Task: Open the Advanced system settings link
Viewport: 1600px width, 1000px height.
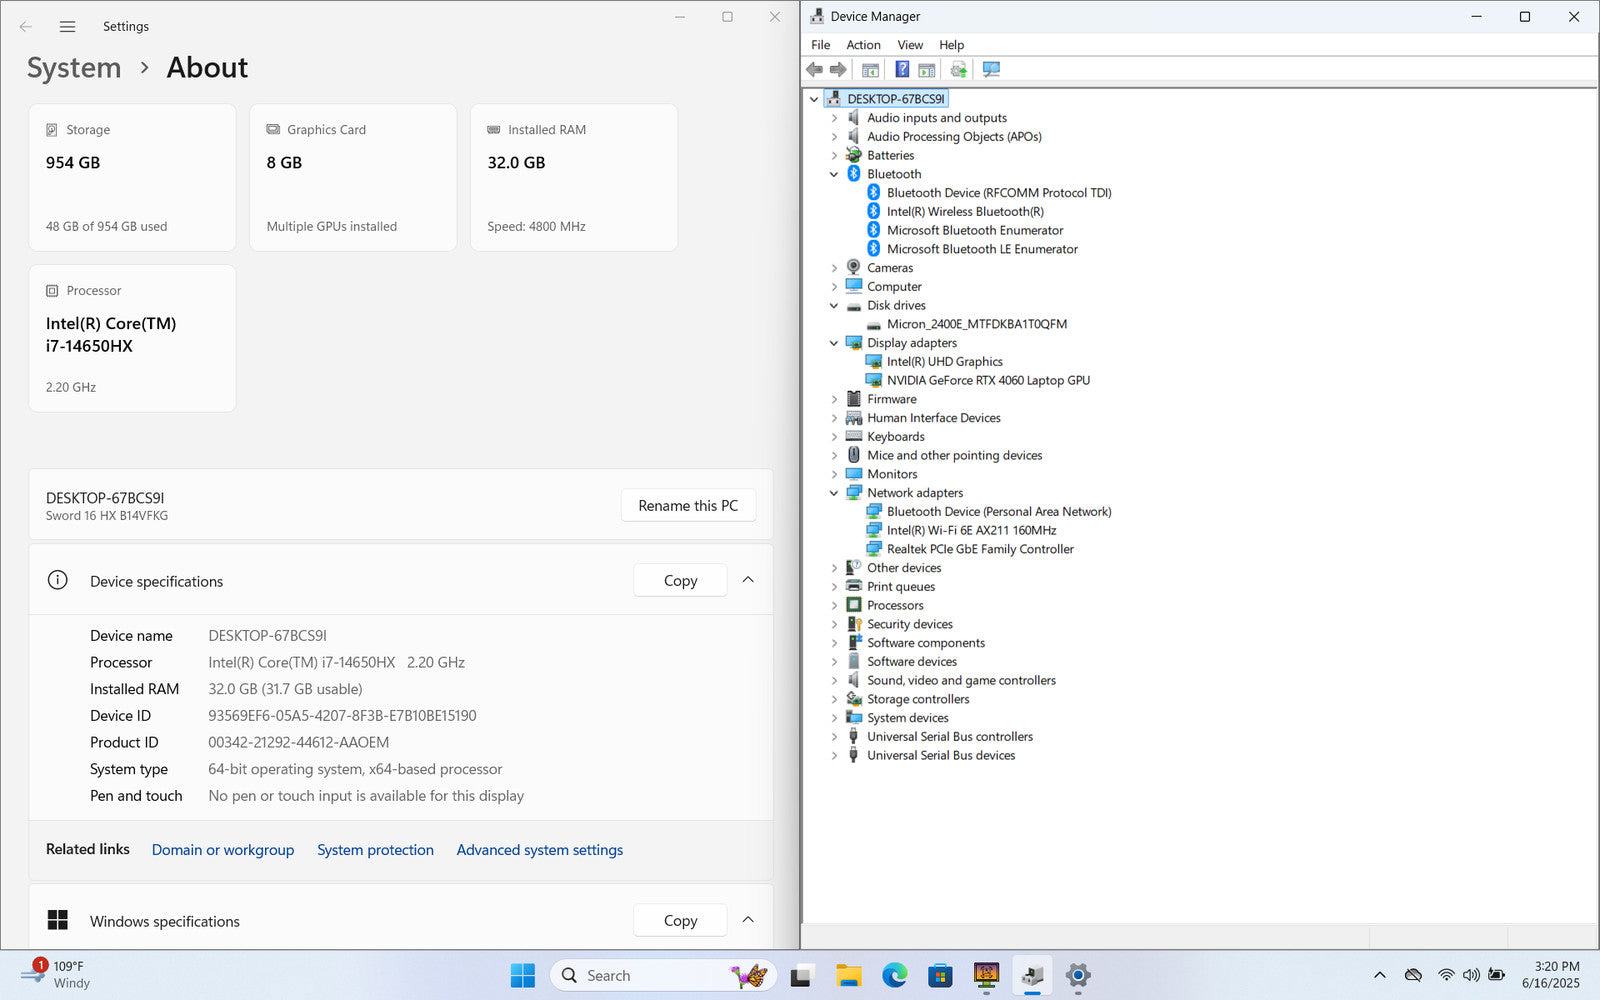Action: click(x=539, y=850)
